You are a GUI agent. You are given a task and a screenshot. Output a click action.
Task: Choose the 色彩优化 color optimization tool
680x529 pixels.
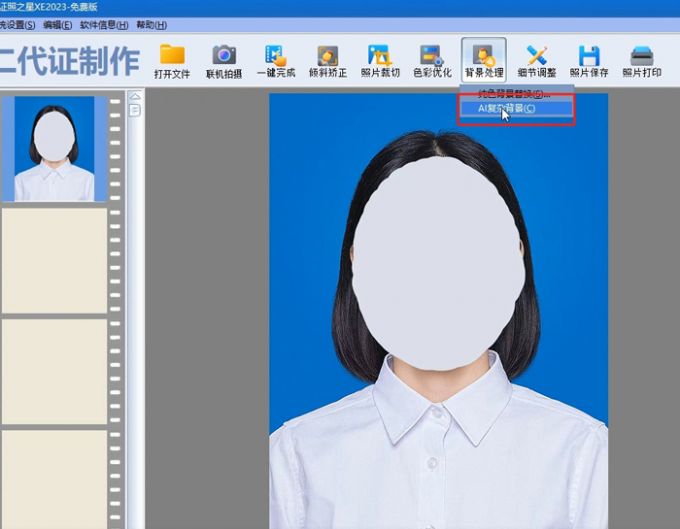[x=431, y=57]
